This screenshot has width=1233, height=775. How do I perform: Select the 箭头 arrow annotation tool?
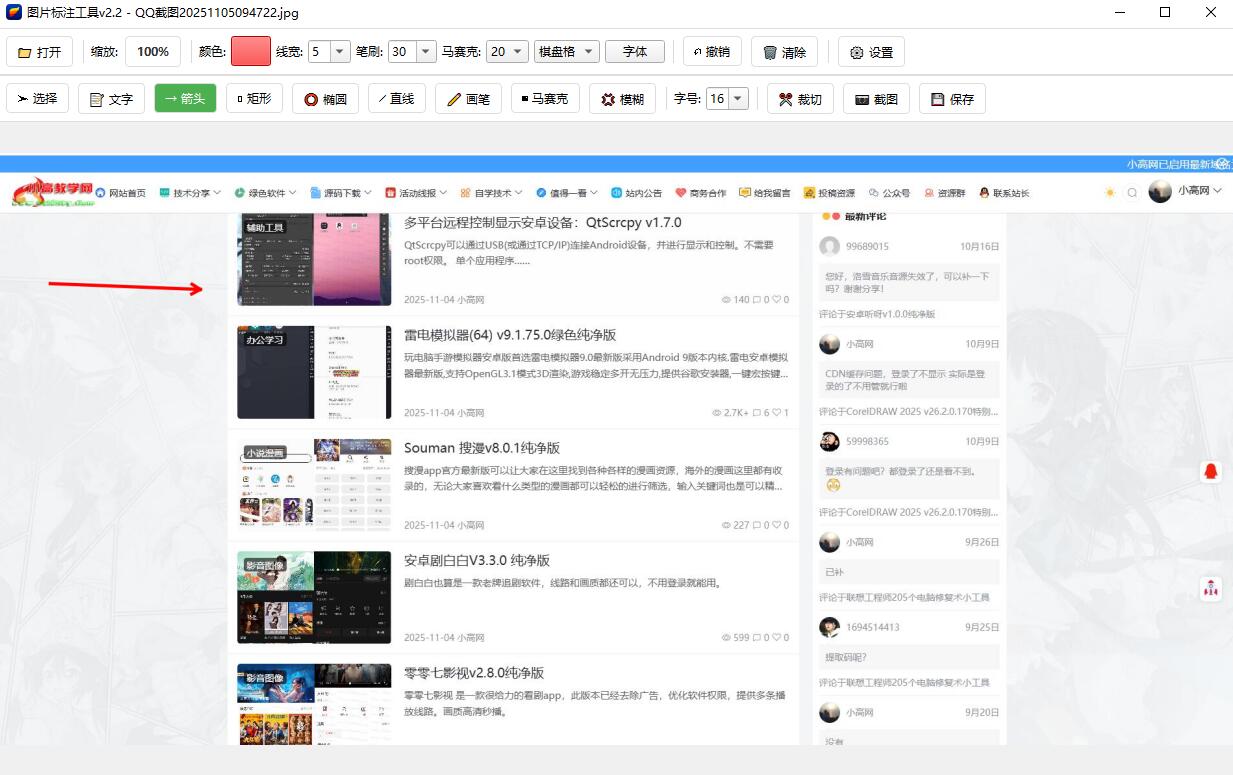[184, 98]
